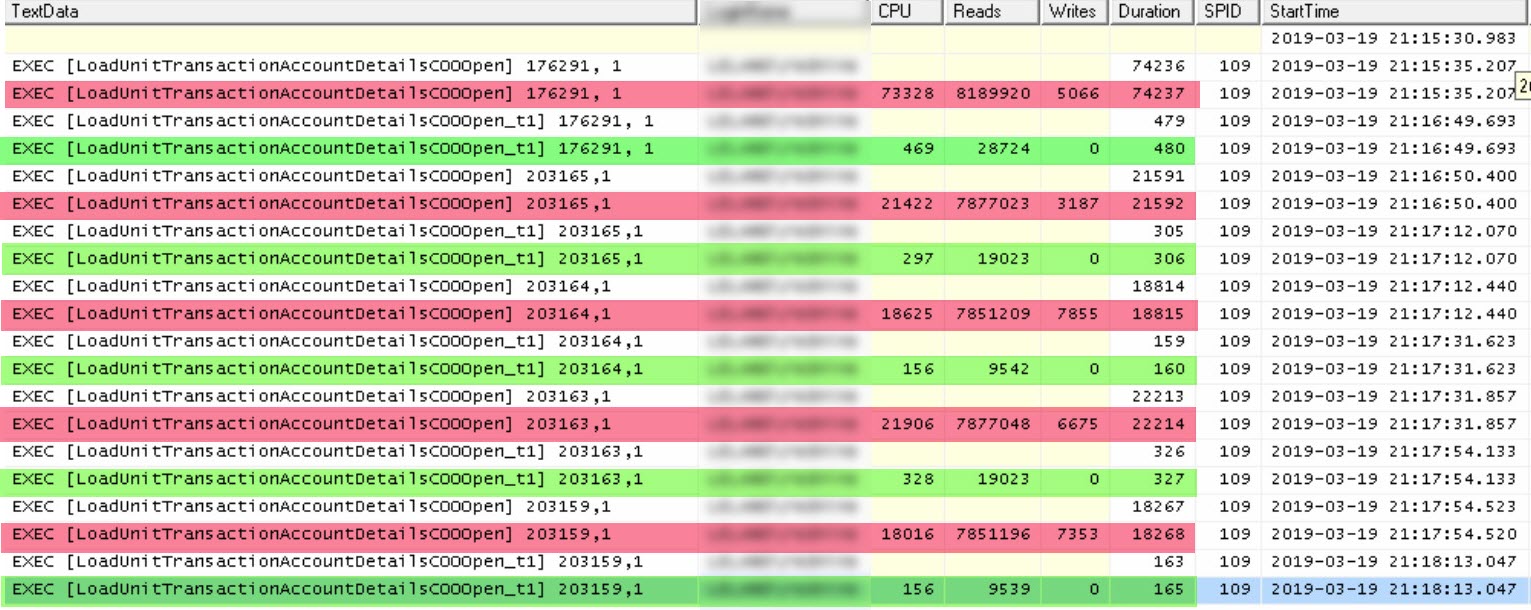Viewport: 1531px width, 610px height.
Task: Select the Duration value 21591
Action: [1158, 176]
